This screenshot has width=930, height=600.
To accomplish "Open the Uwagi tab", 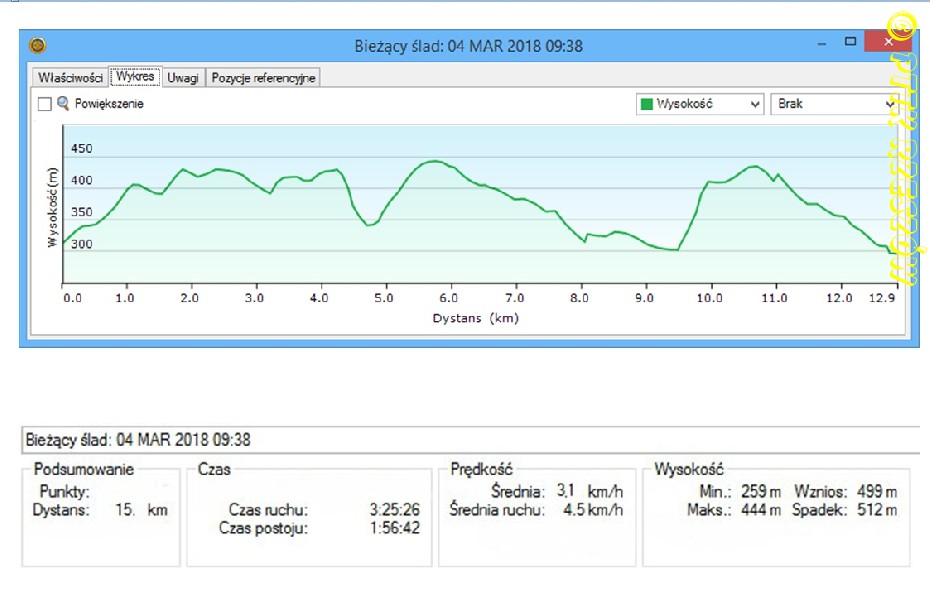I will (183, 77).
